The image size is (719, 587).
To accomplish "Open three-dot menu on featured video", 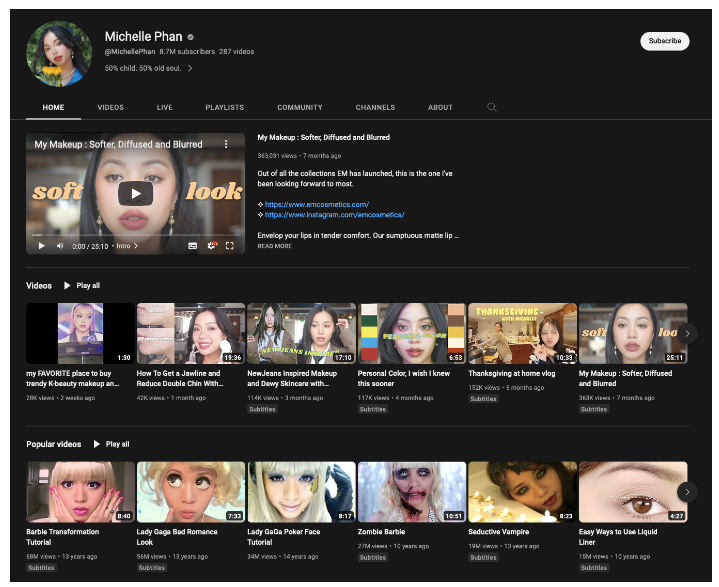I will click(x=226, y=144).
